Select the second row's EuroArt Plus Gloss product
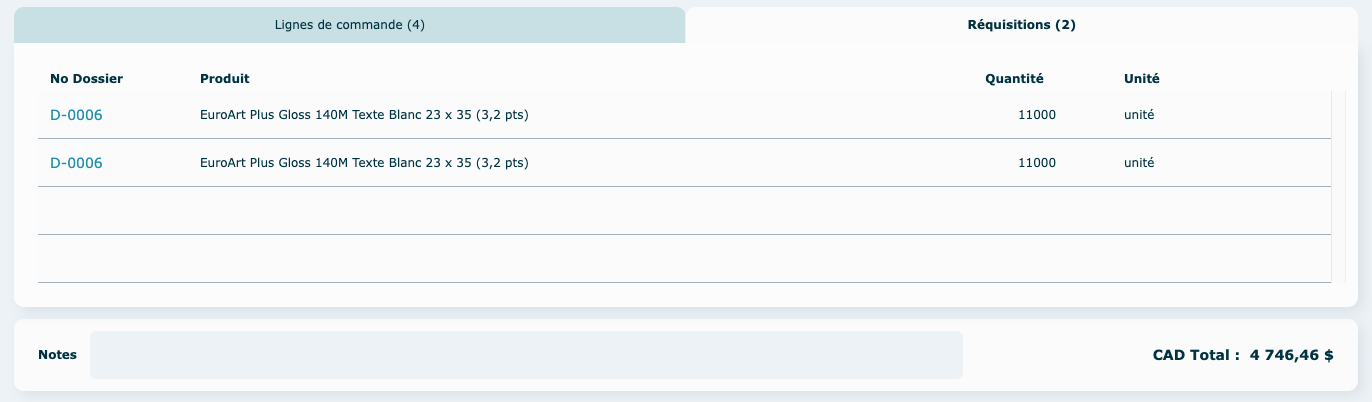The width and height of the screenshot is (1372, 402). coord(364,163)
